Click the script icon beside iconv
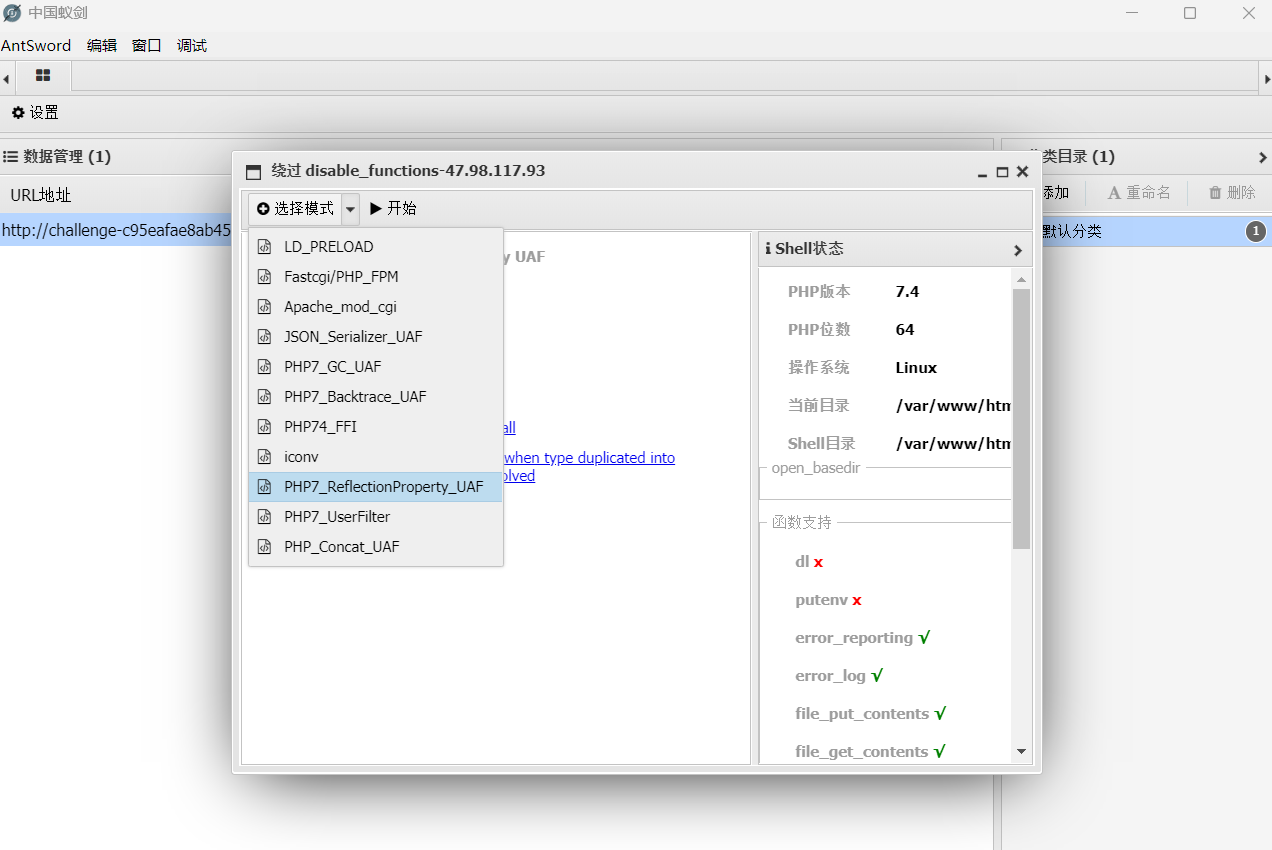This screenshot has height=850, width=1272. (x=265, y=456)
